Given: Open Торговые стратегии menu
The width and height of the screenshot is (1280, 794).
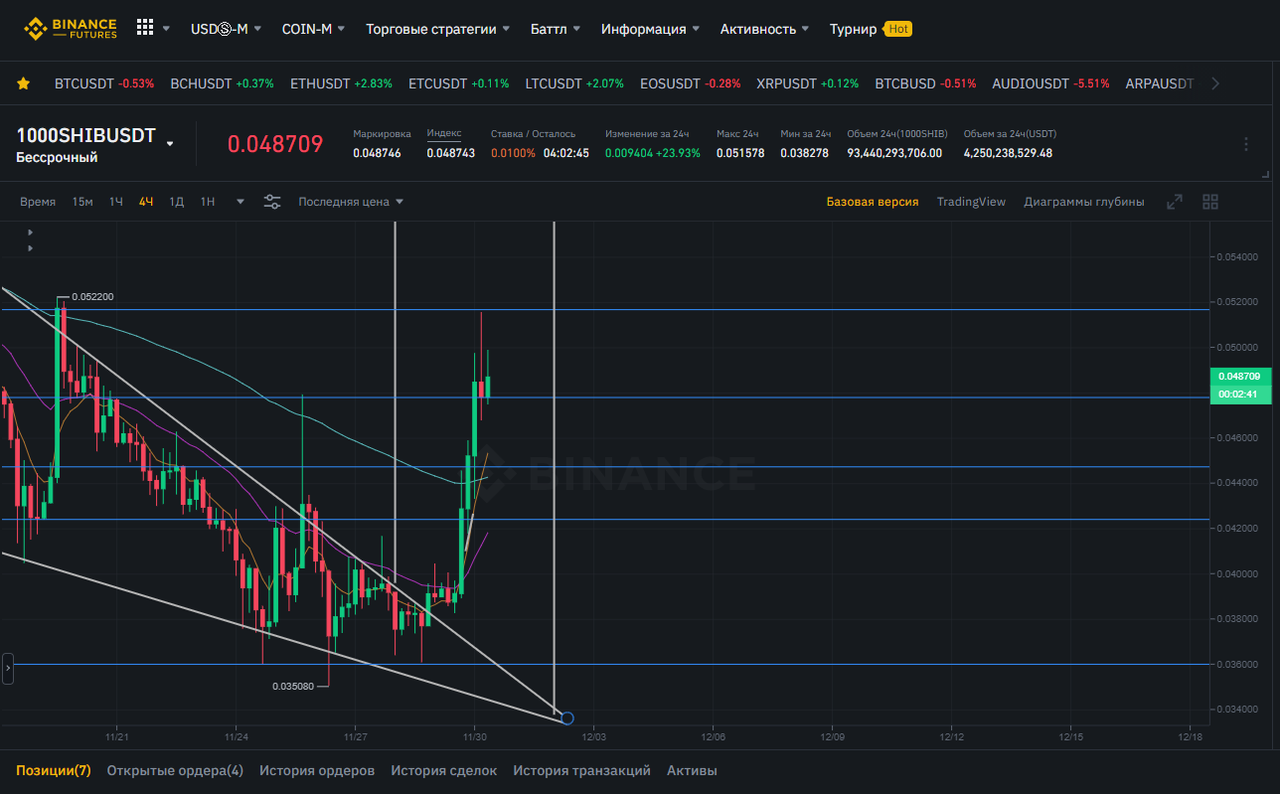Looking at the screenshot, I should (438, 29).
